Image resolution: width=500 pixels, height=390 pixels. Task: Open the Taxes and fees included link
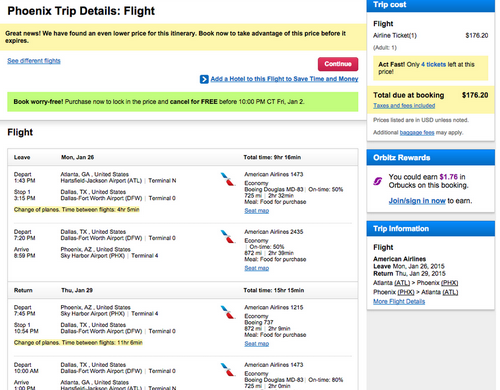(404, 106)
